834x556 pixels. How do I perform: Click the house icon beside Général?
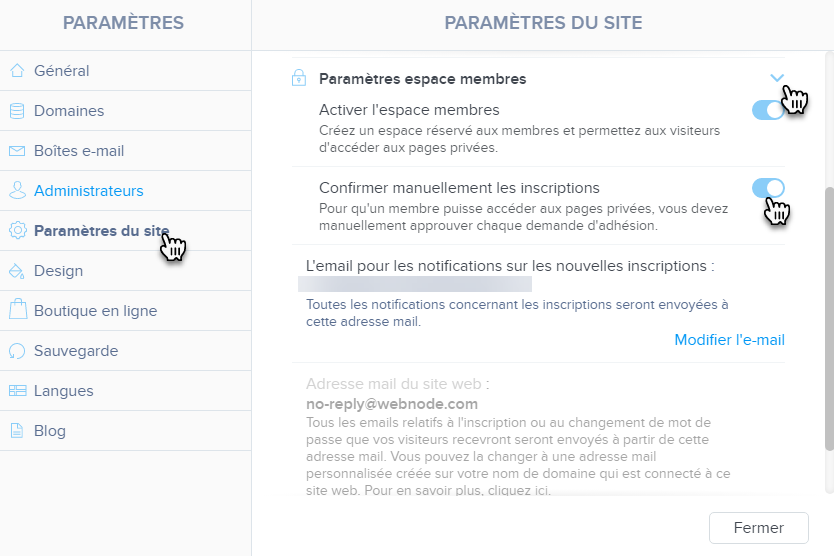tap(16, 71)
